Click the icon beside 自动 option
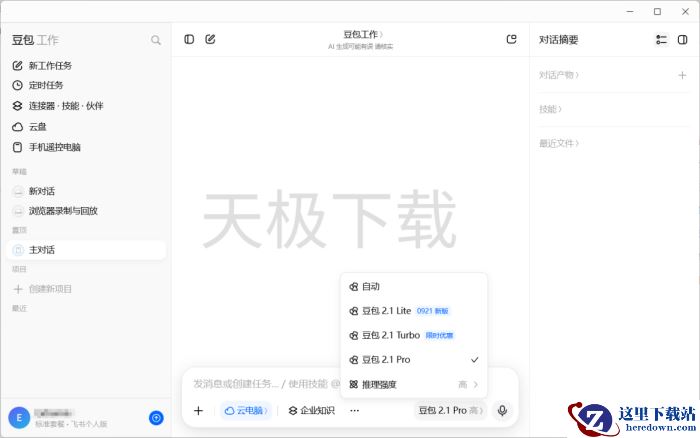Screen dimensions: 700x438 pyautogui.click(x=354, y=287)
